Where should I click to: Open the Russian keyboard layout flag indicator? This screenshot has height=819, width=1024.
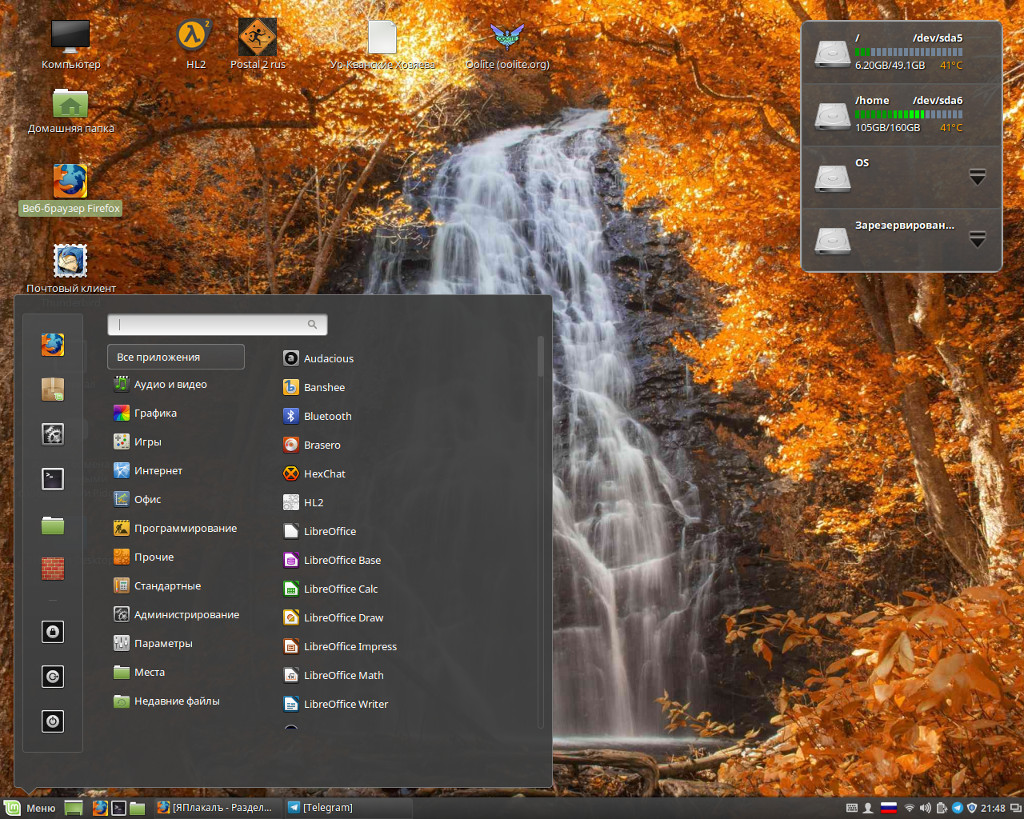pos(888,808)
